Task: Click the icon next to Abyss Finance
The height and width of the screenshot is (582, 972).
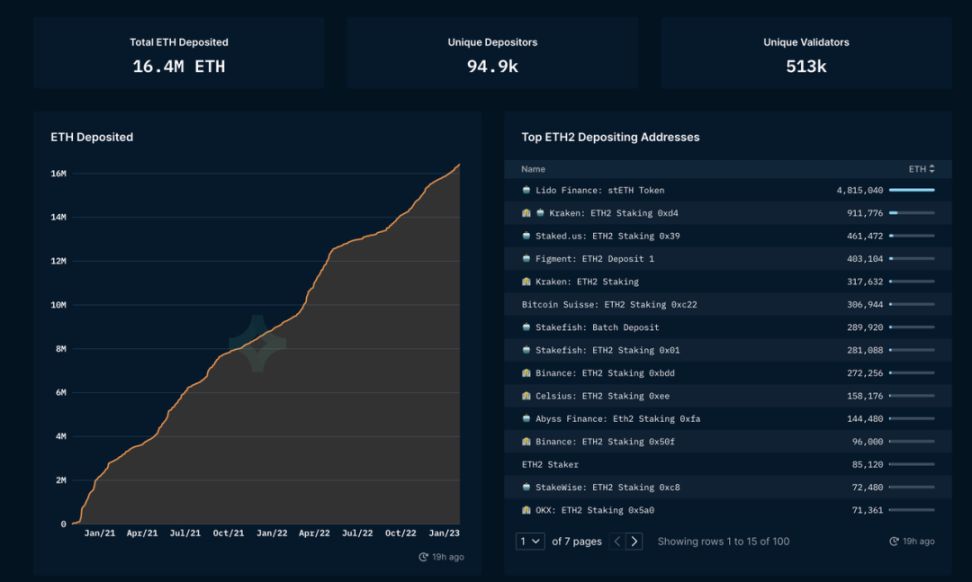Action: coord(526,419)
